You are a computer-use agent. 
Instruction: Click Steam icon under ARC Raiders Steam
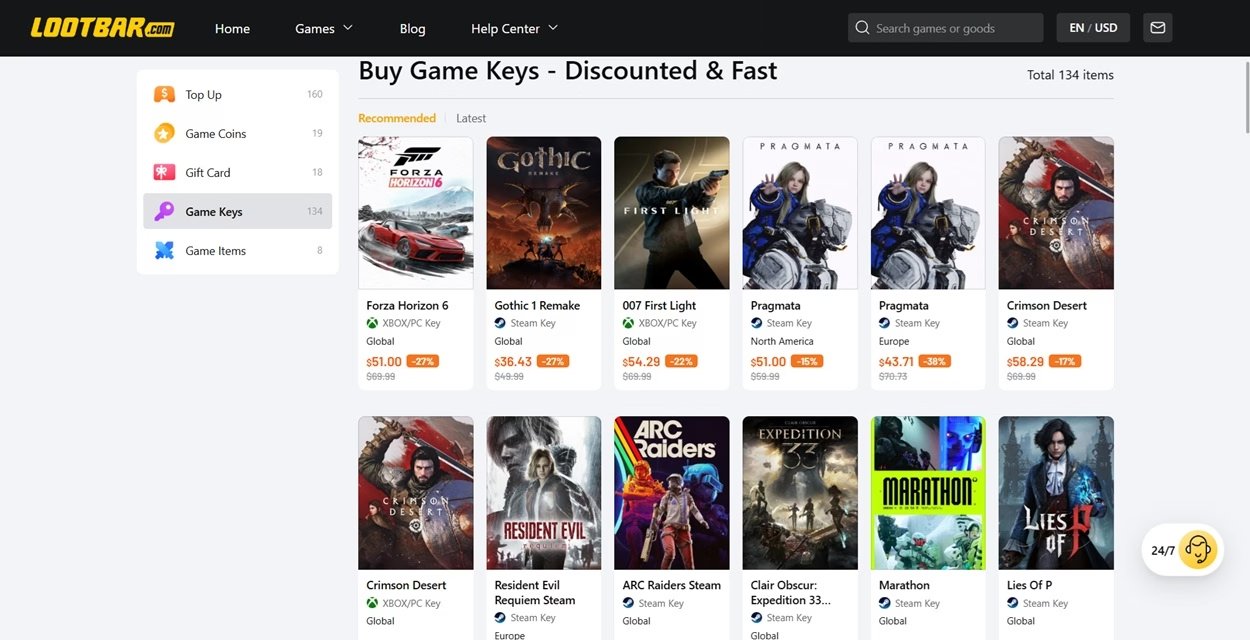pos(628,603)
